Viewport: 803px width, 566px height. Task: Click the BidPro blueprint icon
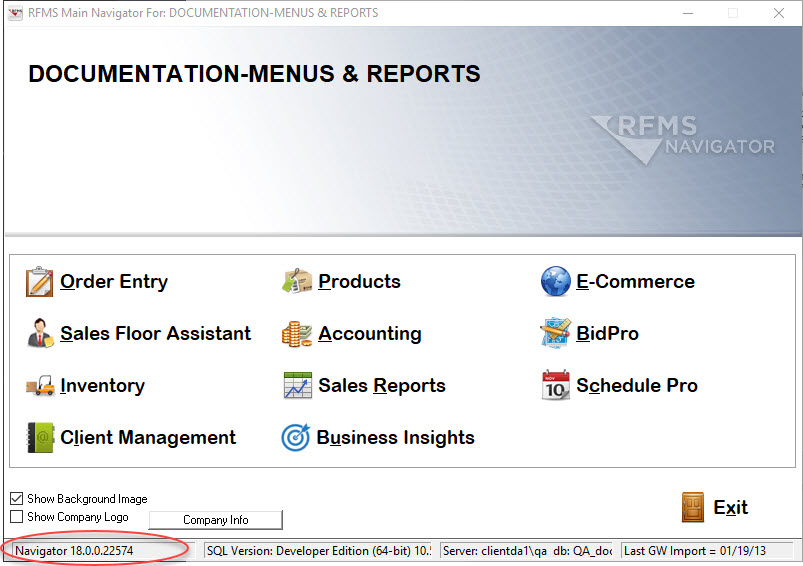tap(556, 333)
